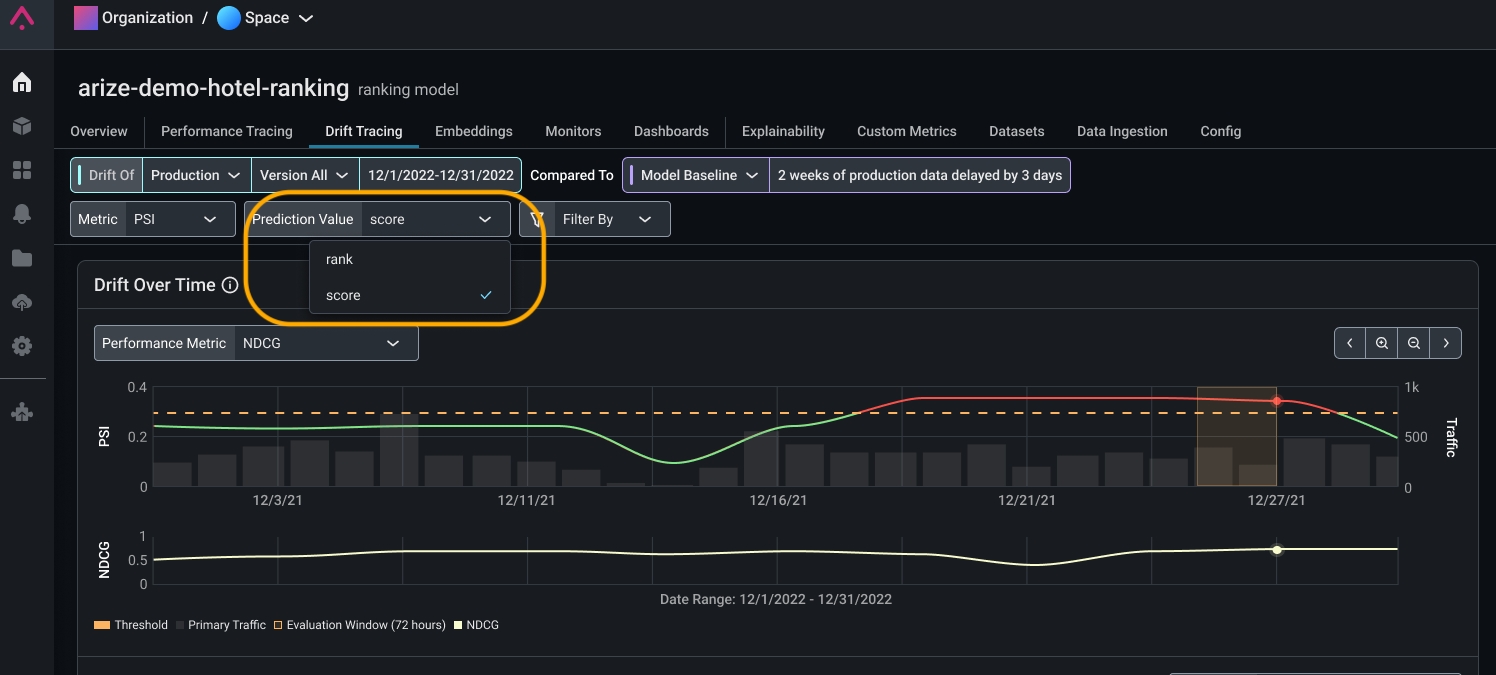The image size is (1496, 675).
Task: Click the chart zoom in magnifier
Action: (1382, 343)
